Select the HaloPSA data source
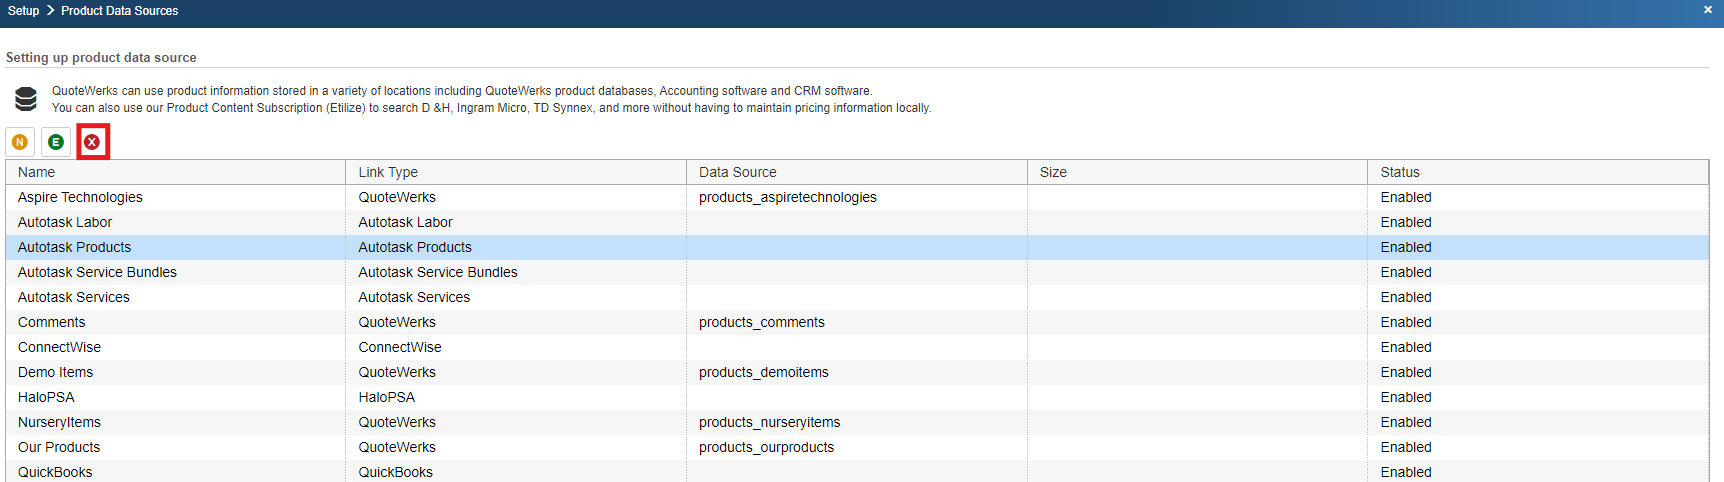This screenshot has width=1724, height=482. (x=46, y=397)
